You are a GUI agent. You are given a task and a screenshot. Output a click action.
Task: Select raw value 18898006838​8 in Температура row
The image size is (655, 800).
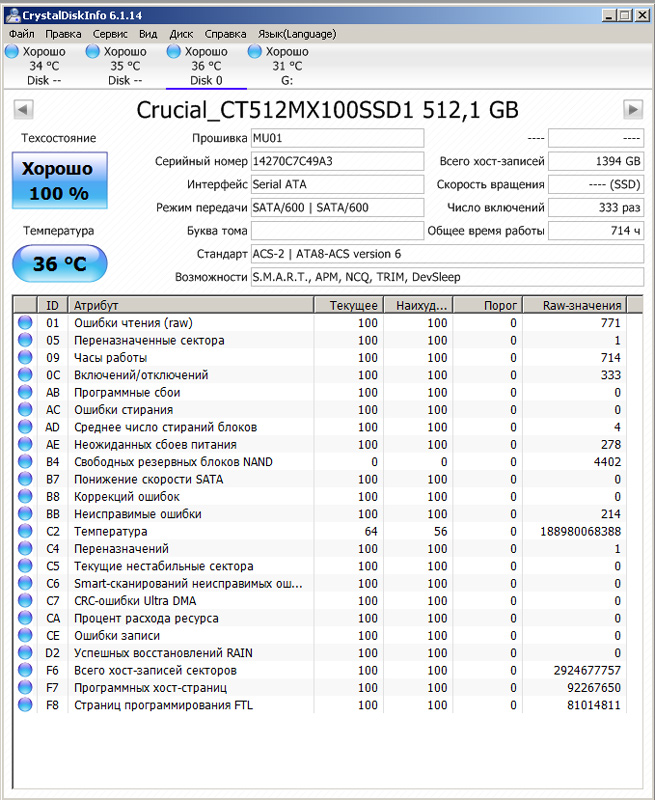pyautogui.click(x=581, y=531)
